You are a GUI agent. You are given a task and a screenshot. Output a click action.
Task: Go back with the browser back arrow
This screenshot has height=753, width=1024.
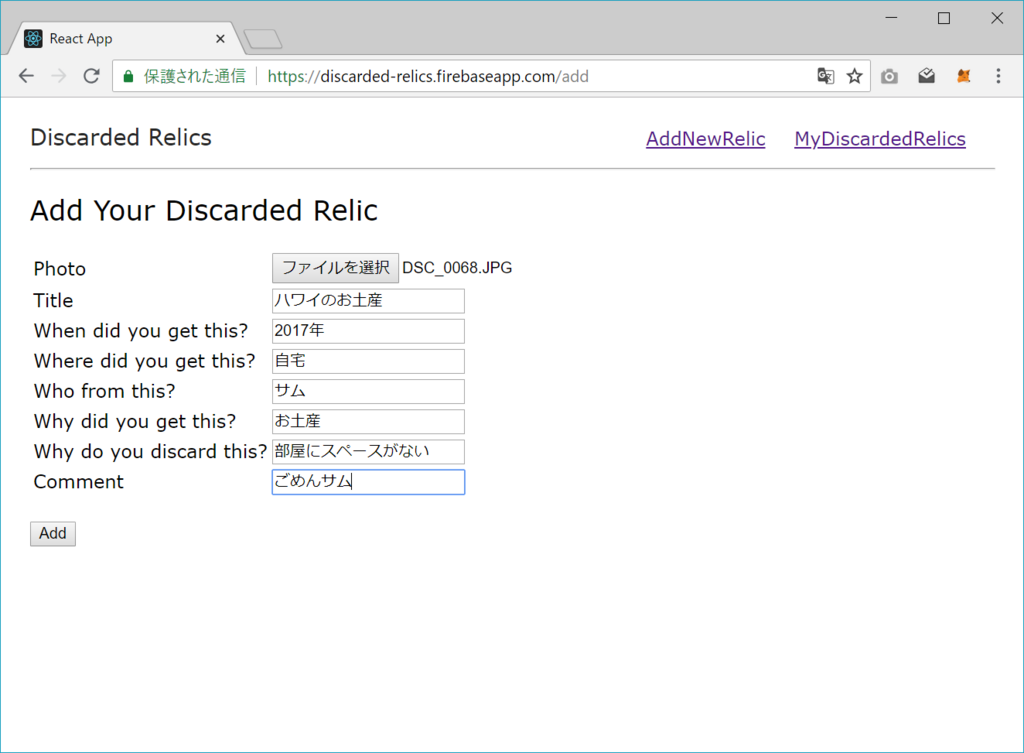[26, 76]
